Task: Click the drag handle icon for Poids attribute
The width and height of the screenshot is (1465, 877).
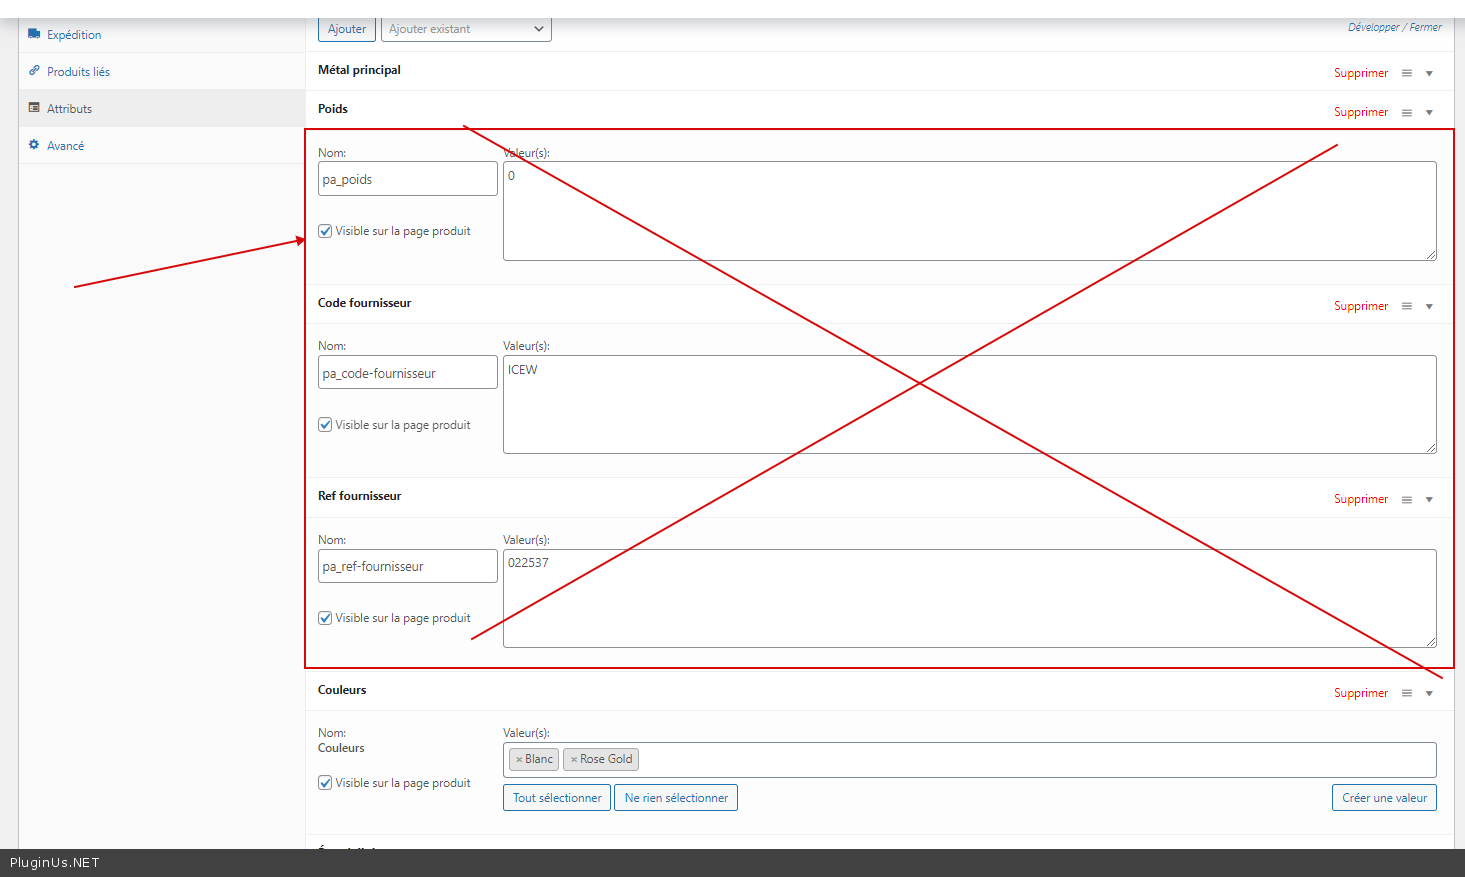Action: [1406, 113]
